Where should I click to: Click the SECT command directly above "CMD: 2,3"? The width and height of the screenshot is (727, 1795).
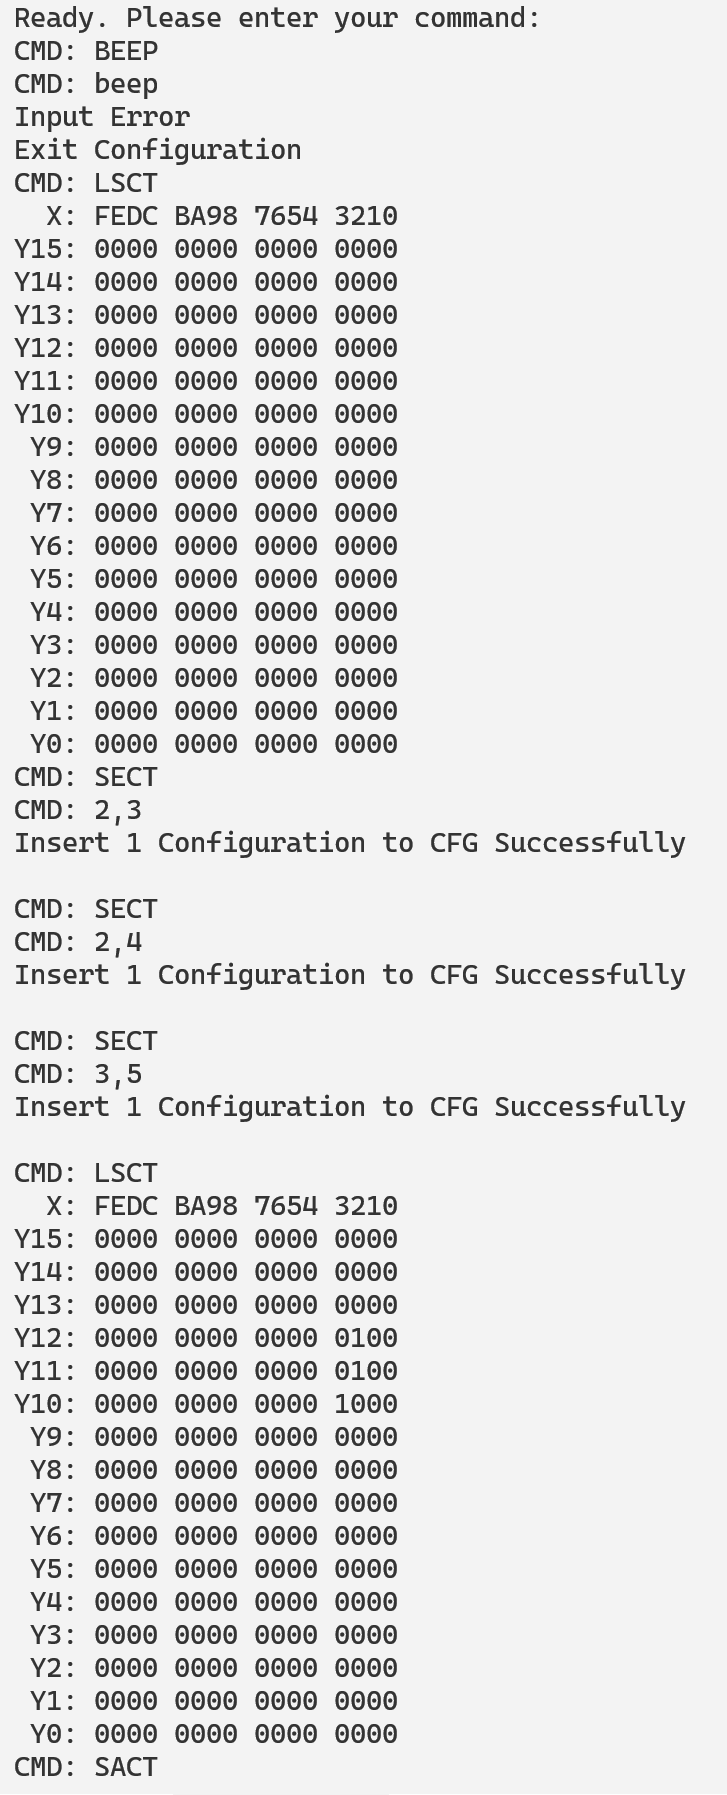[x=86, y=777]
